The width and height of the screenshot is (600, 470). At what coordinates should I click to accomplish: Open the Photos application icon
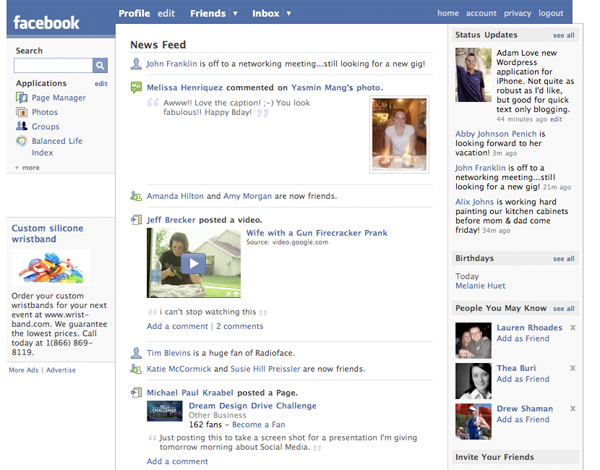point(21,112)
